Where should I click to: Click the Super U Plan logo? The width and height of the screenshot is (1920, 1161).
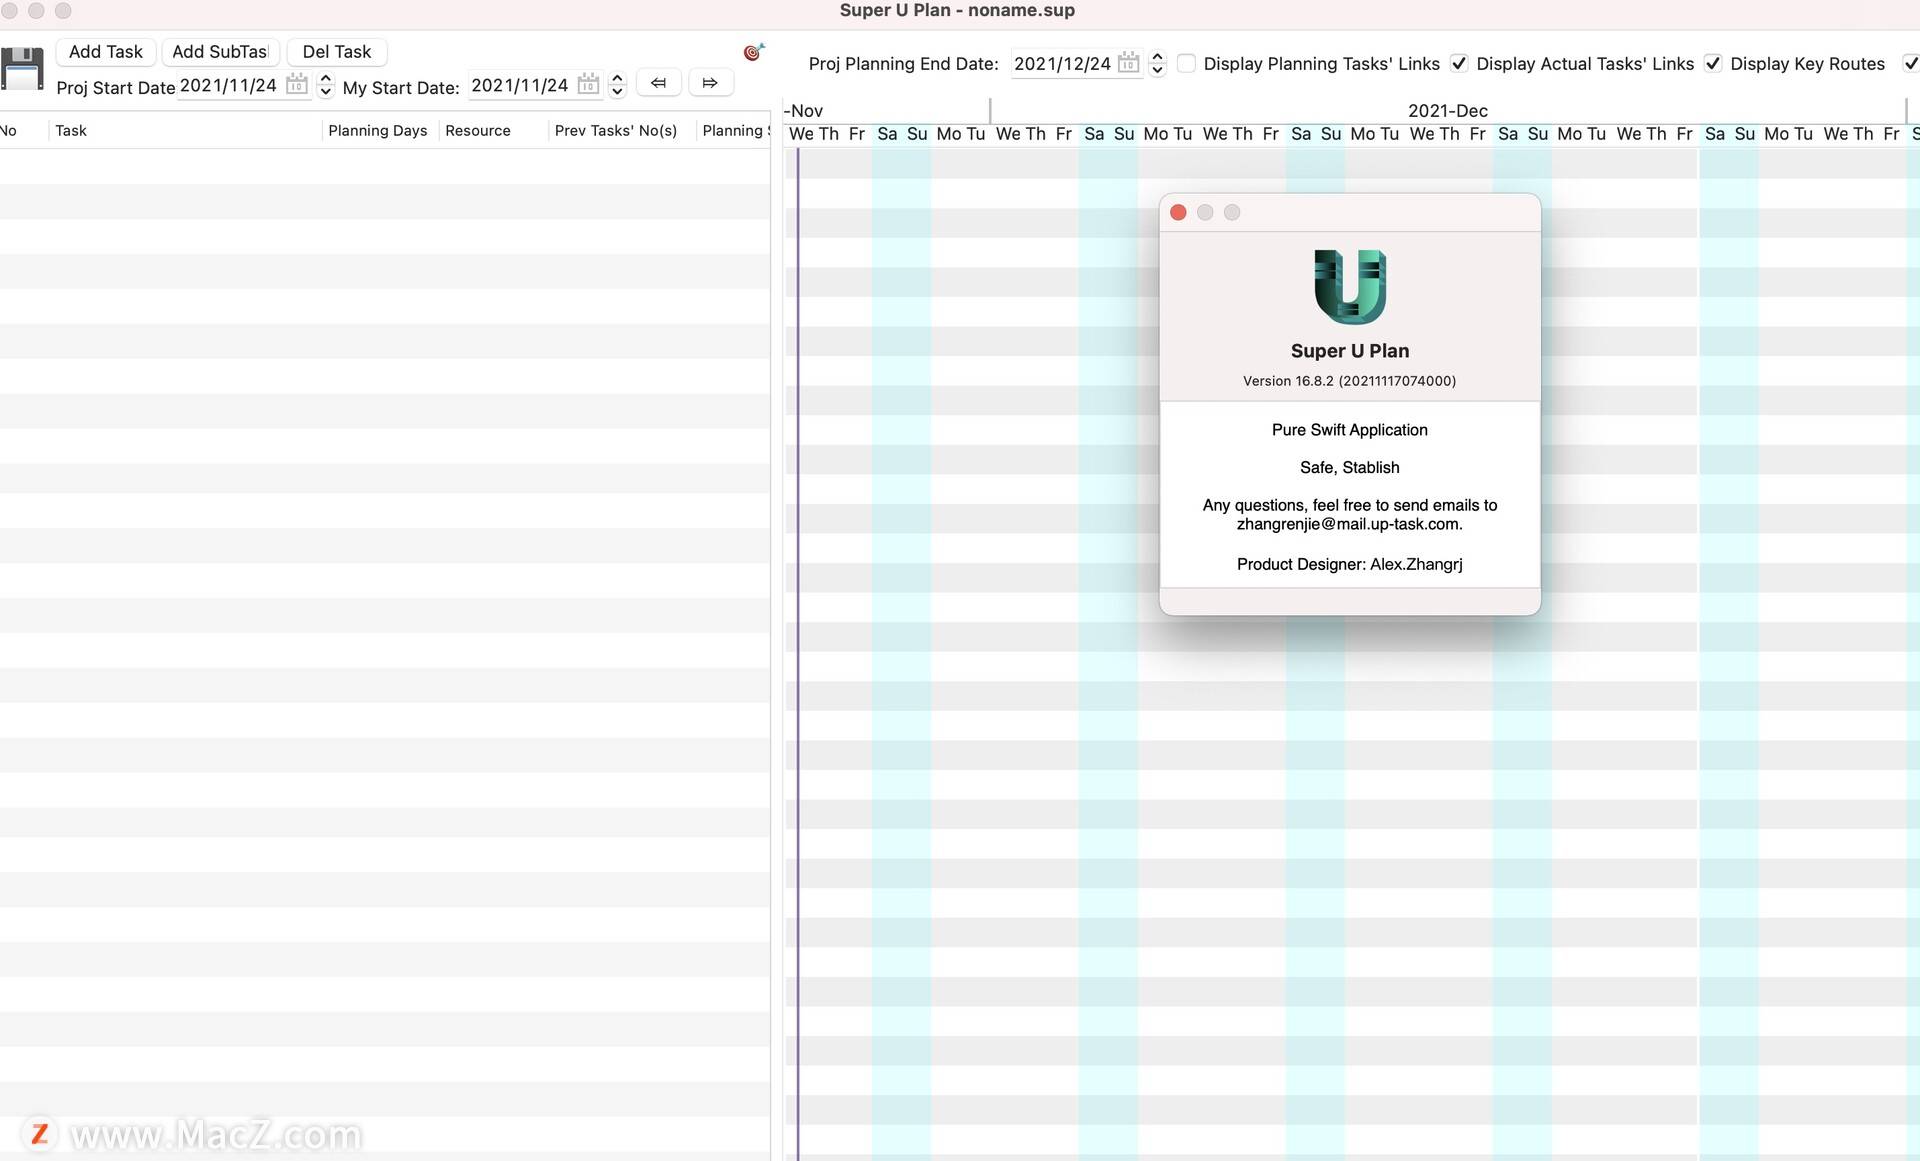click(1349, 287)
